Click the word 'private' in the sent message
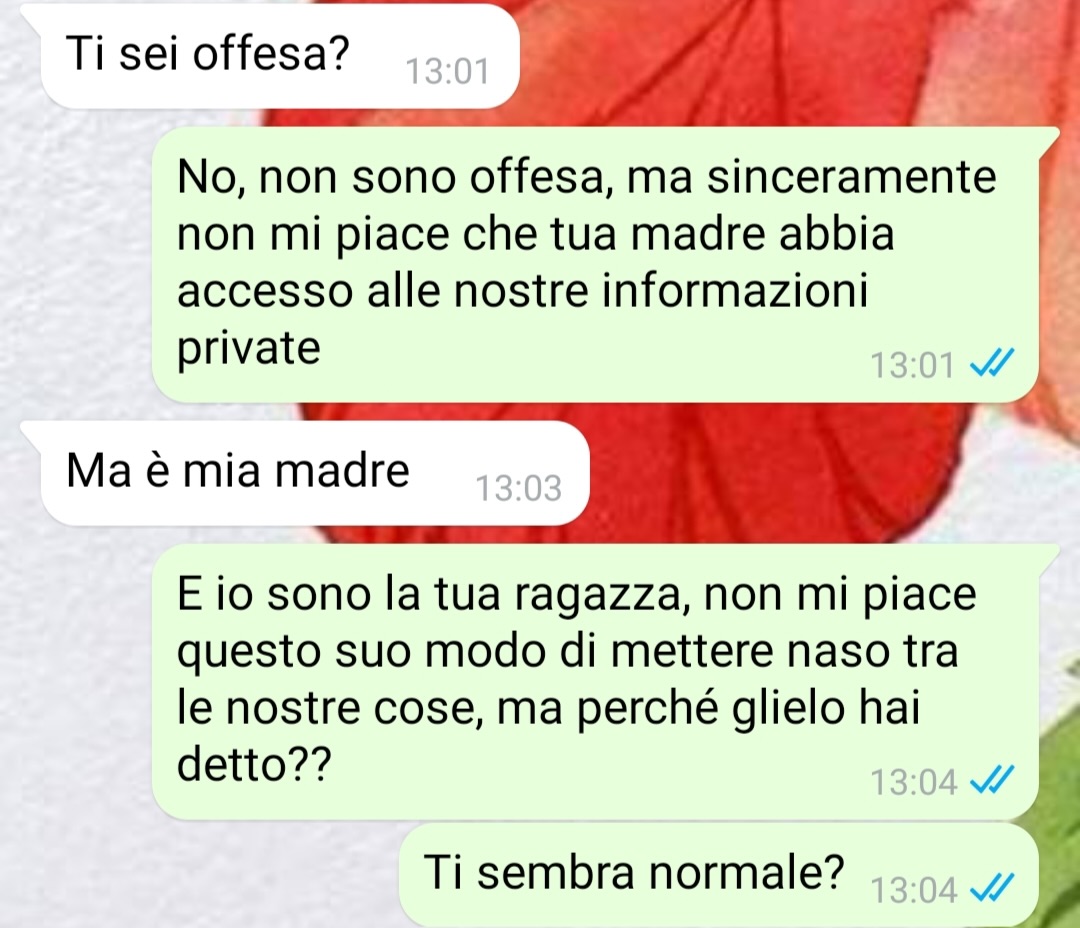This screenshot has width=1080, height=928. coord(249,348)
